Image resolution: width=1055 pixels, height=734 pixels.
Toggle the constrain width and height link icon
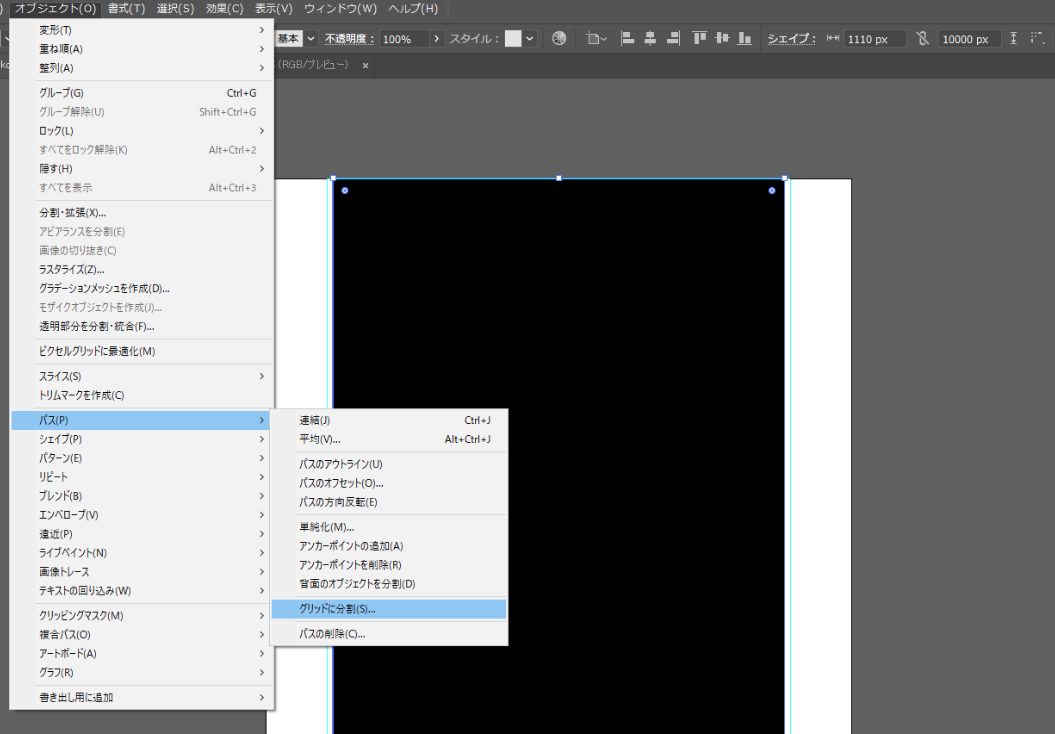[922, 38]
